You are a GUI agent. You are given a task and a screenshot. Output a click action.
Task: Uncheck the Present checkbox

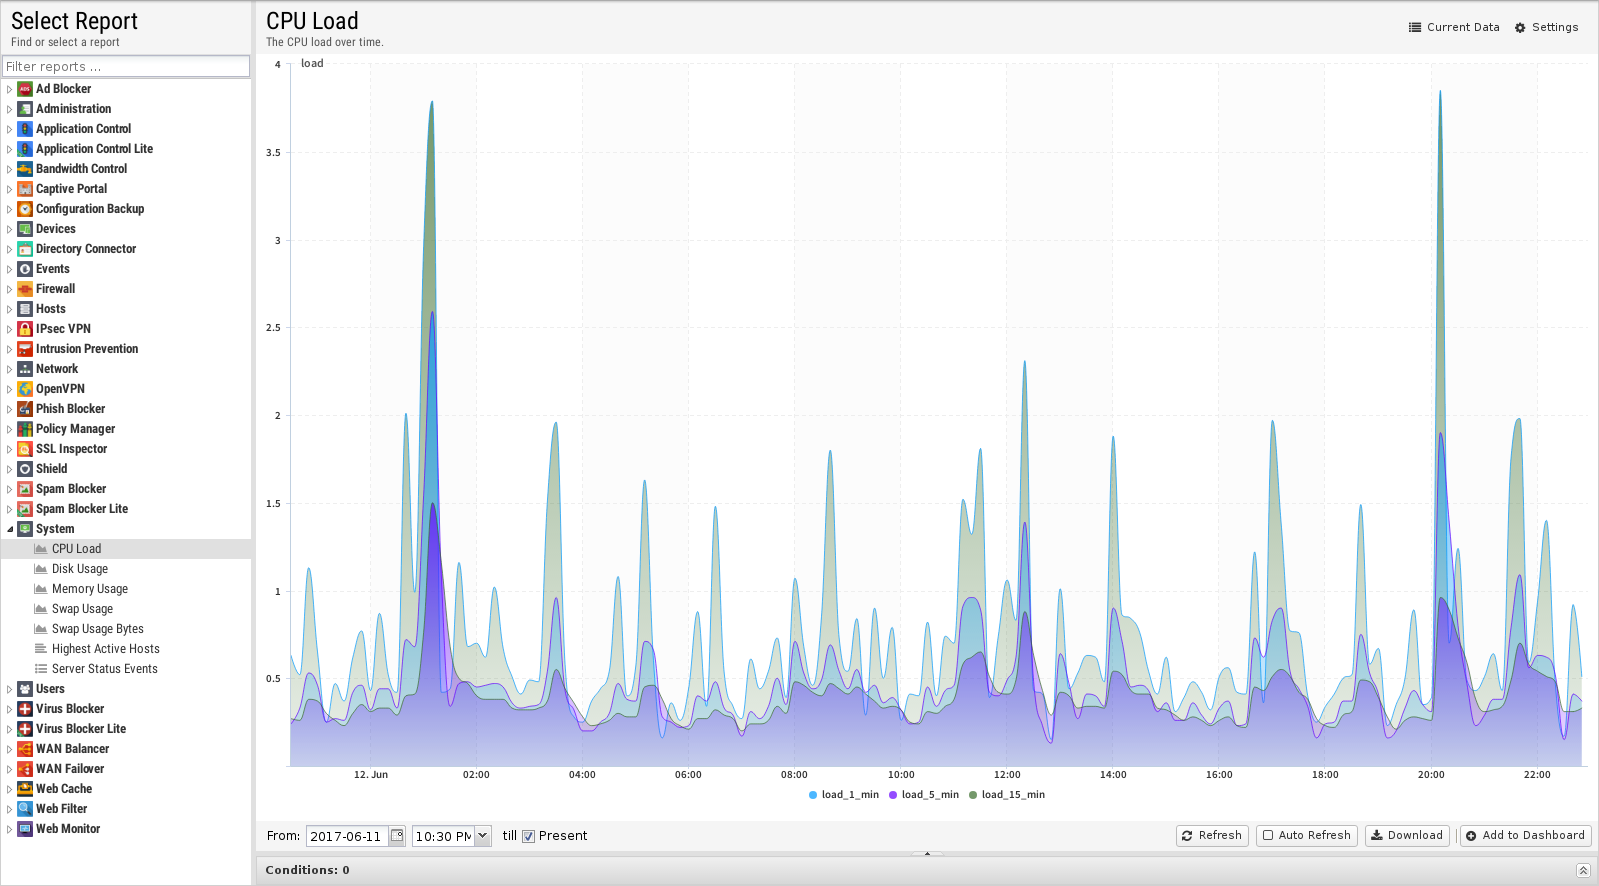529,836
